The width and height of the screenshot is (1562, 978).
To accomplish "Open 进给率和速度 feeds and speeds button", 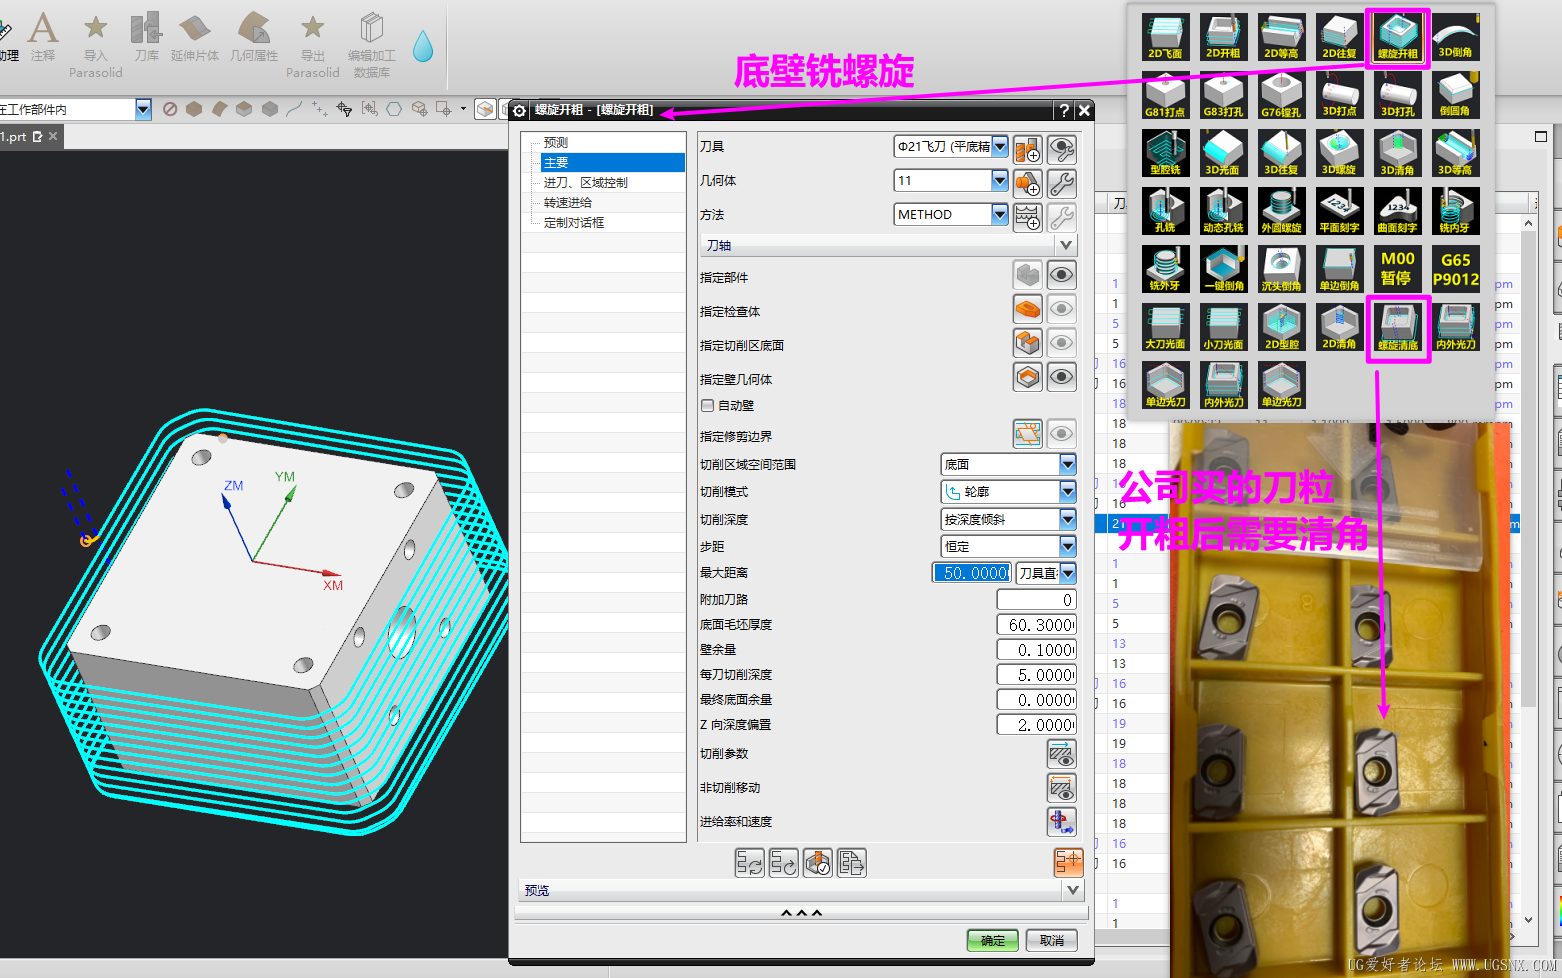I will (1062, 822).
